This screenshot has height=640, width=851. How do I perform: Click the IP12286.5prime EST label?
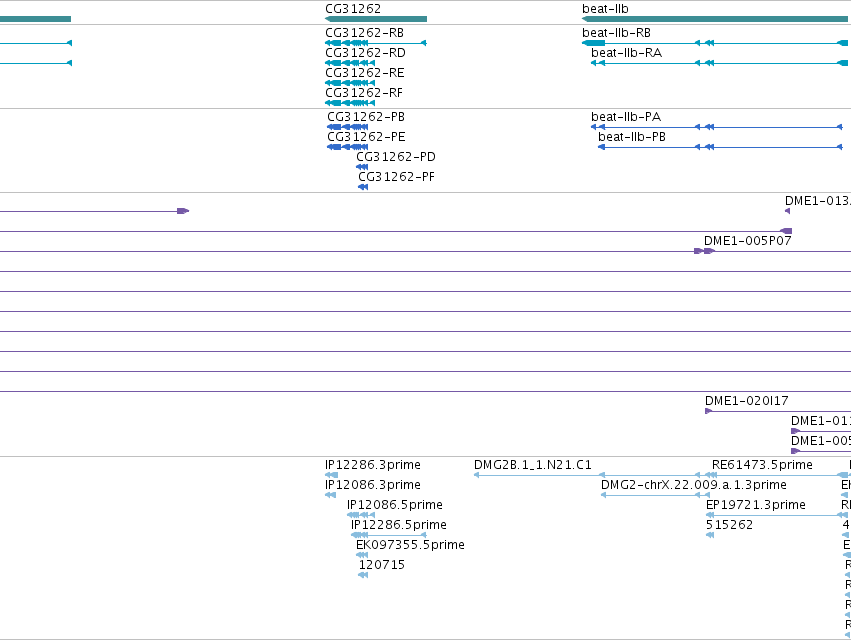tap(399, 525)
